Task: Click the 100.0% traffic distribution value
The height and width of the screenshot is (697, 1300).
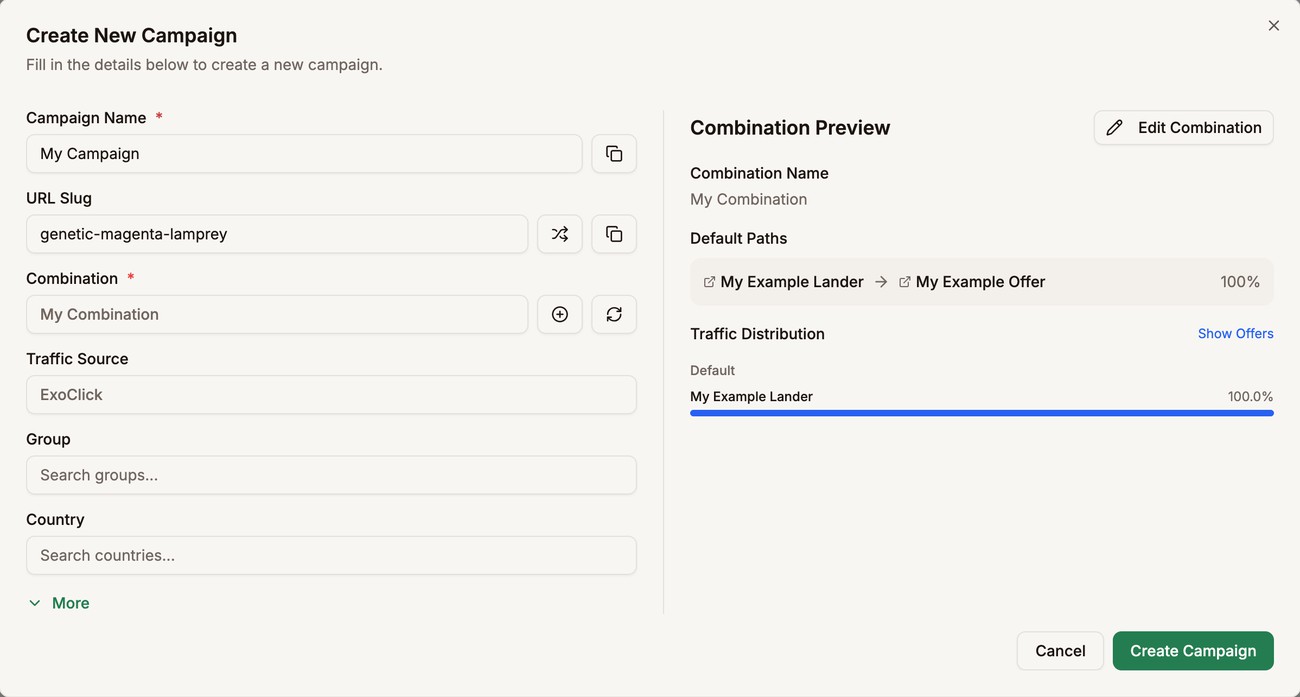Action: coord(1250,397)
